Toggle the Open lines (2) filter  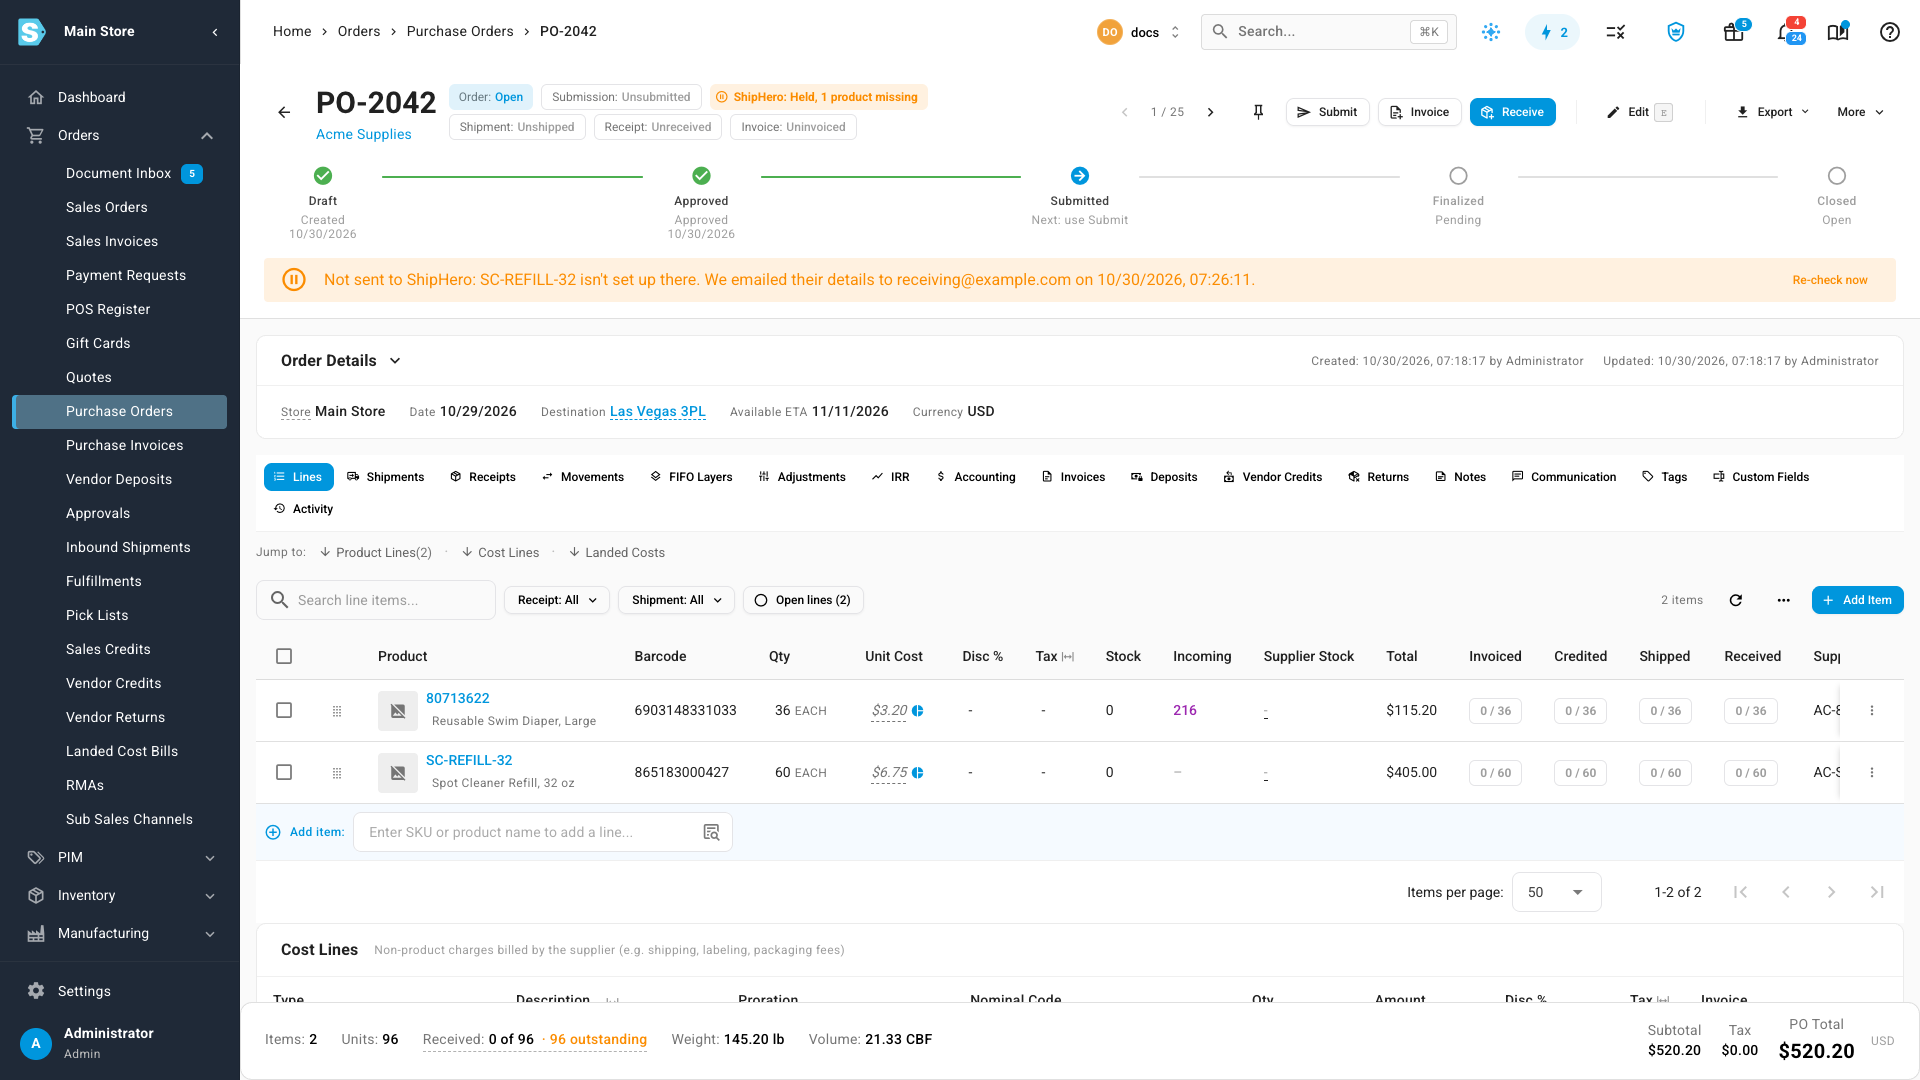click(x=803, y=600)
